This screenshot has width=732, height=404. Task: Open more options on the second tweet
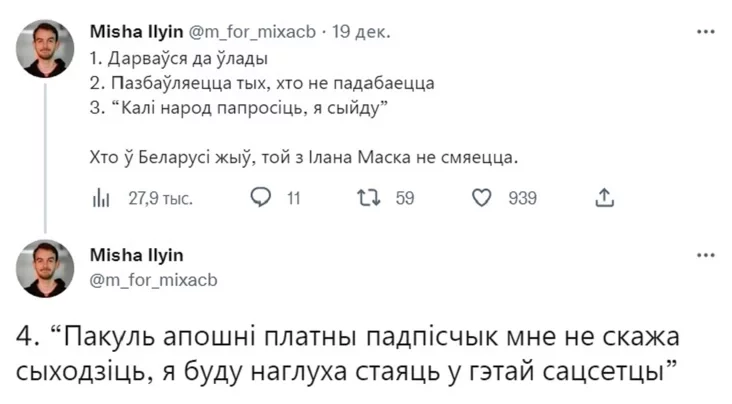(x=705, y=255)
